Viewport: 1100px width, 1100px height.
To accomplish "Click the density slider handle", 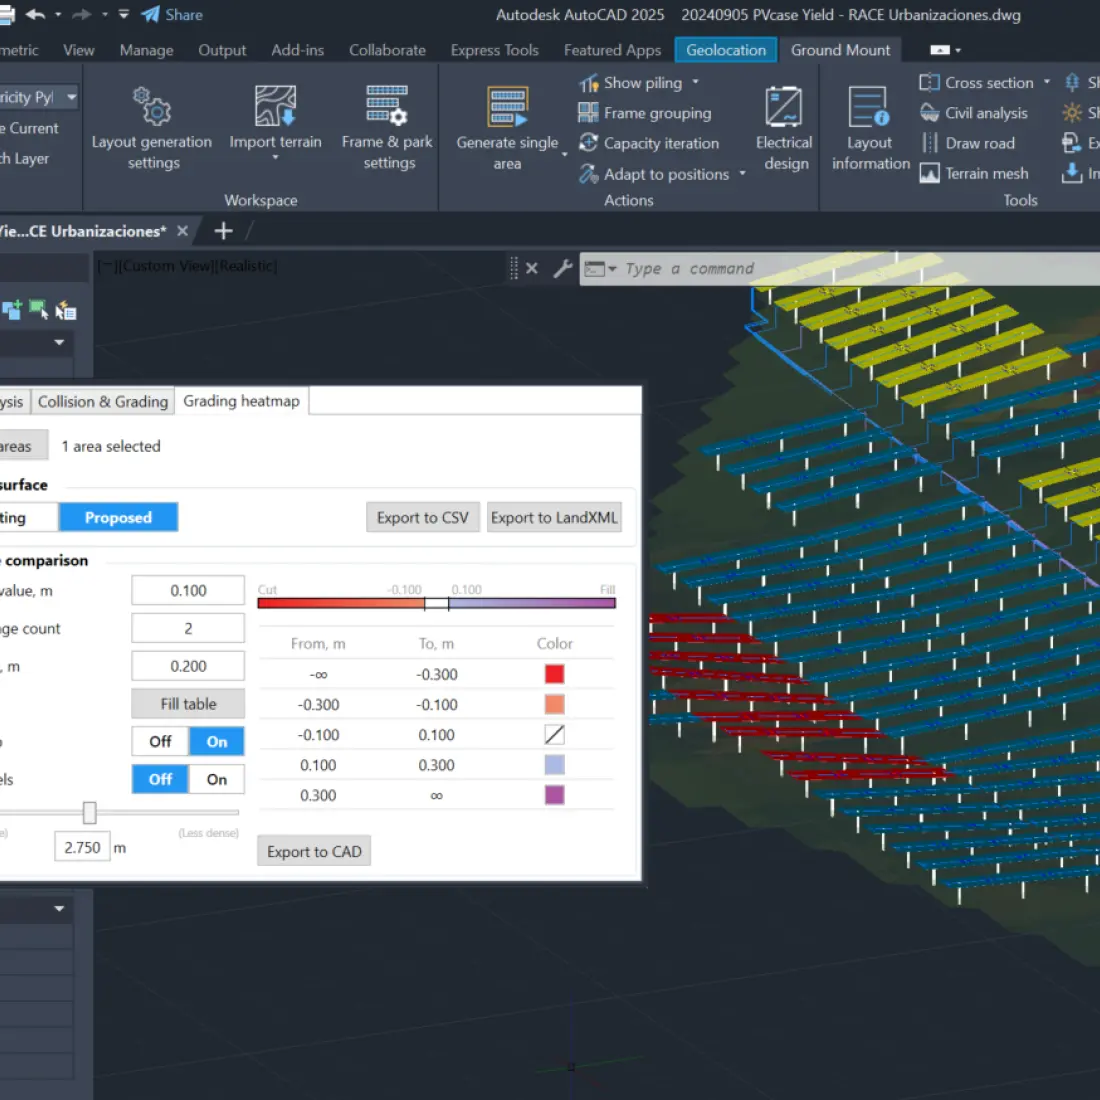I will [x=89, y=812].
